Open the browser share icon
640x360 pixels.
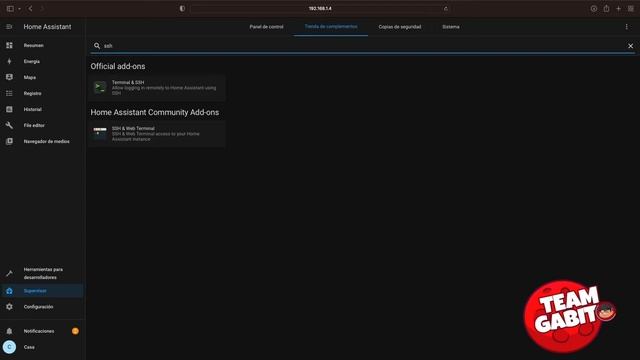607,8
